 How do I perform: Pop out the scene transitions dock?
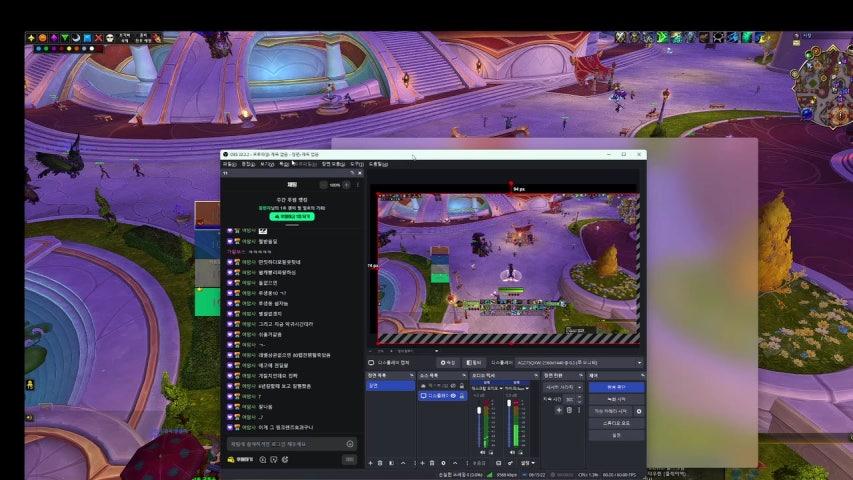click(580, 376)
